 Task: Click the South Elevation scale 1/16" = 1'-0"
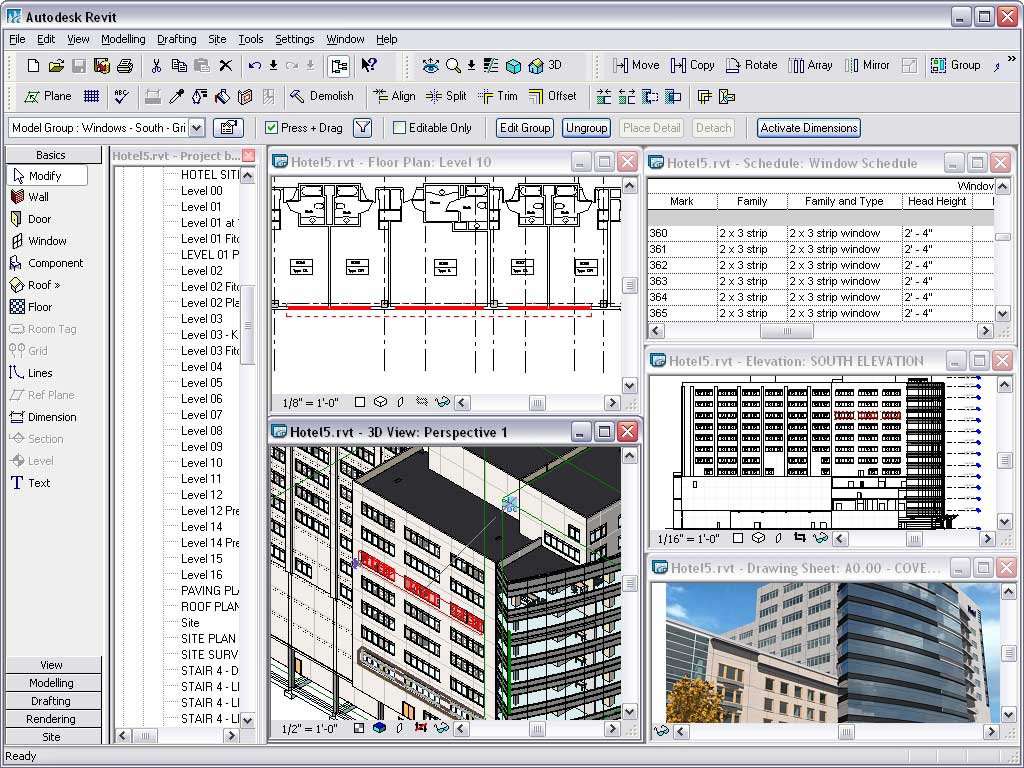point(689,539)
